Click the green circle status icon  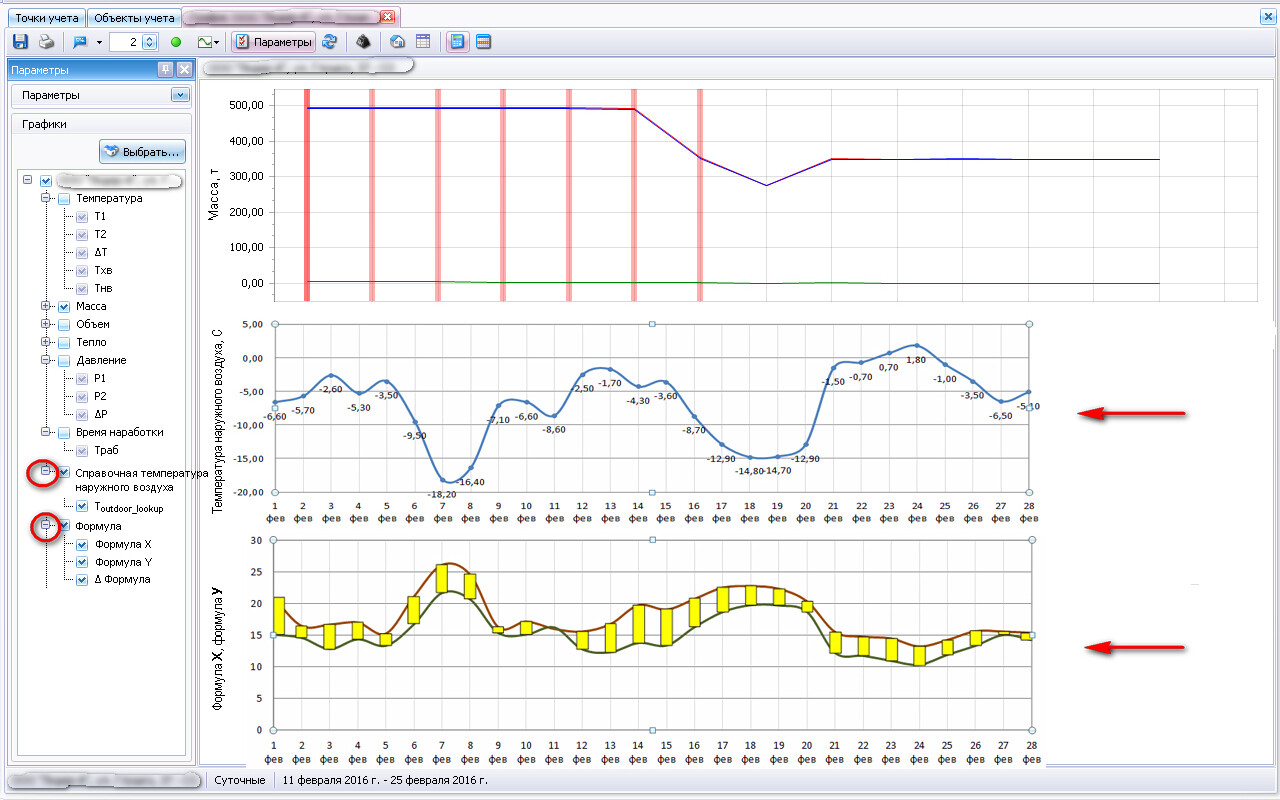(176, 42)
